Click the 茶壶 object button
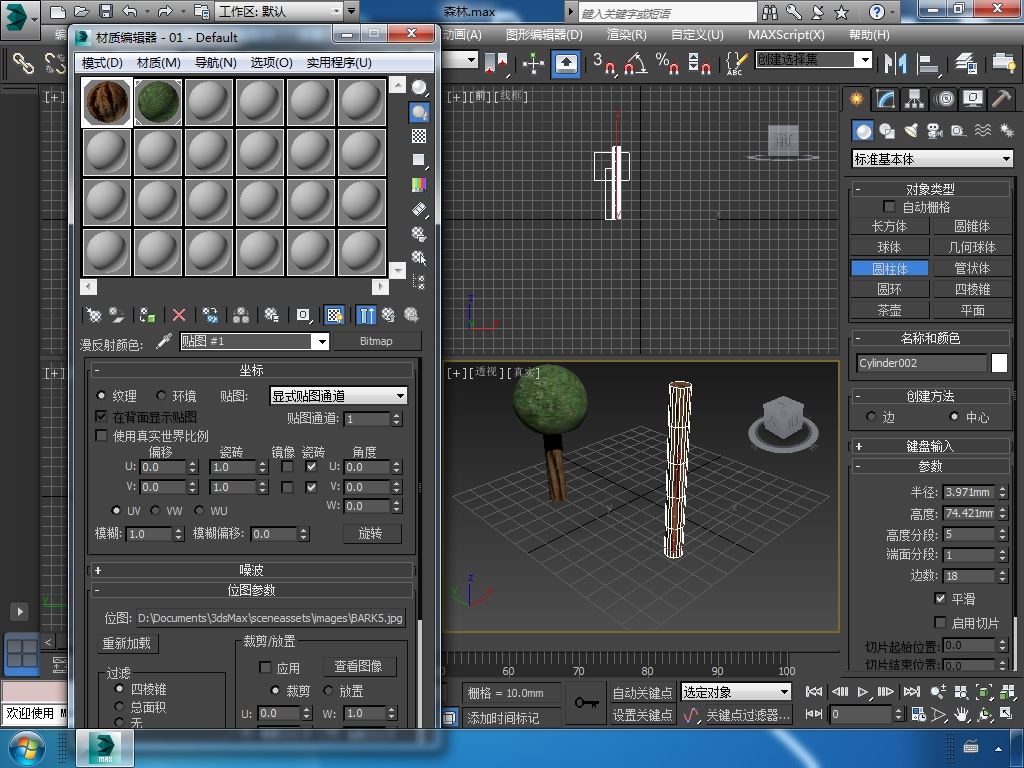Image resolution: width=1024 pixels, height=768 pixels. click(x=889, y=310)
